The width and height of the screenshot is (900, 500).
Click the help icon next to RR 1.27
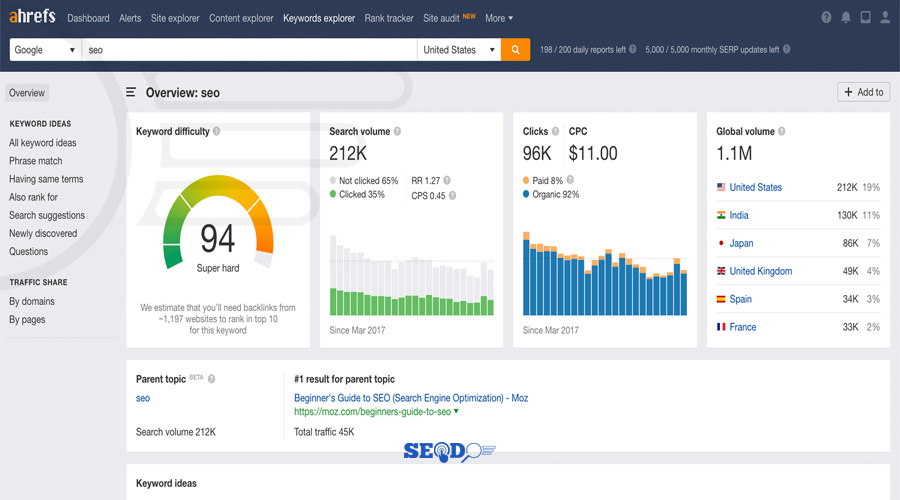(x=447, y=180)
